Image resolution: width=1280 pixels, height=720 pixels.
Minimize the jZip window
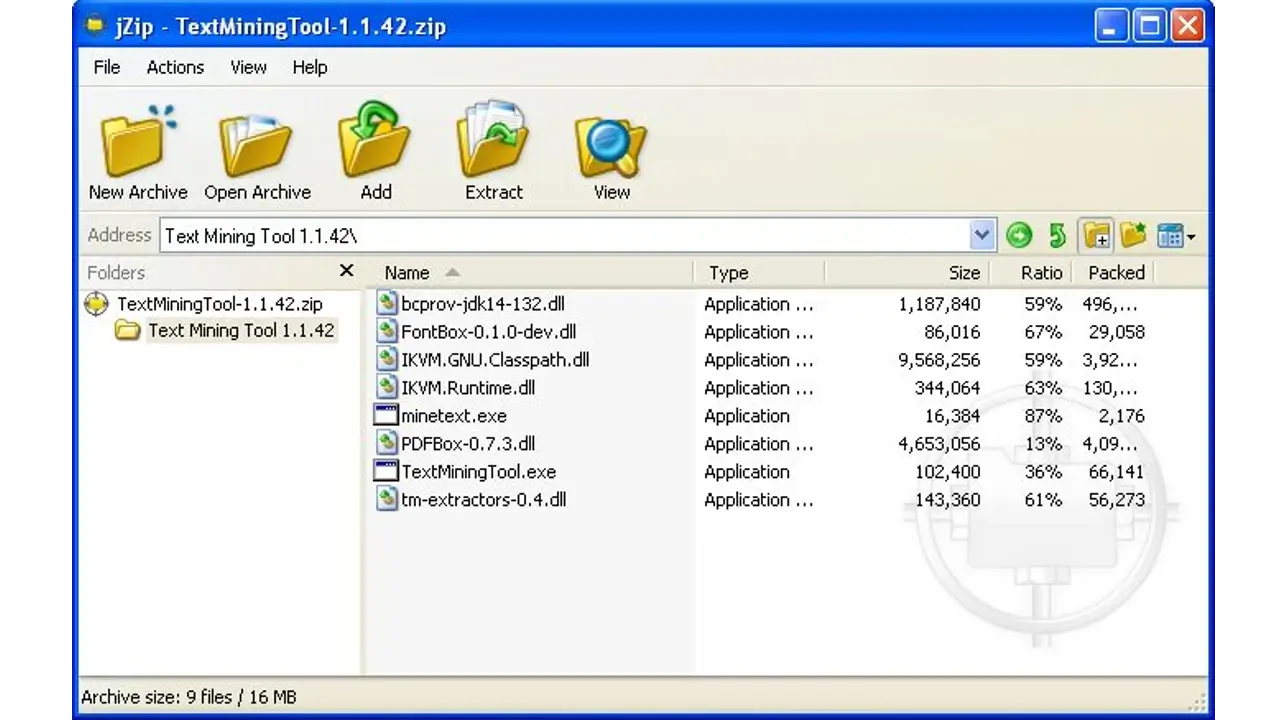[1110, 26]
